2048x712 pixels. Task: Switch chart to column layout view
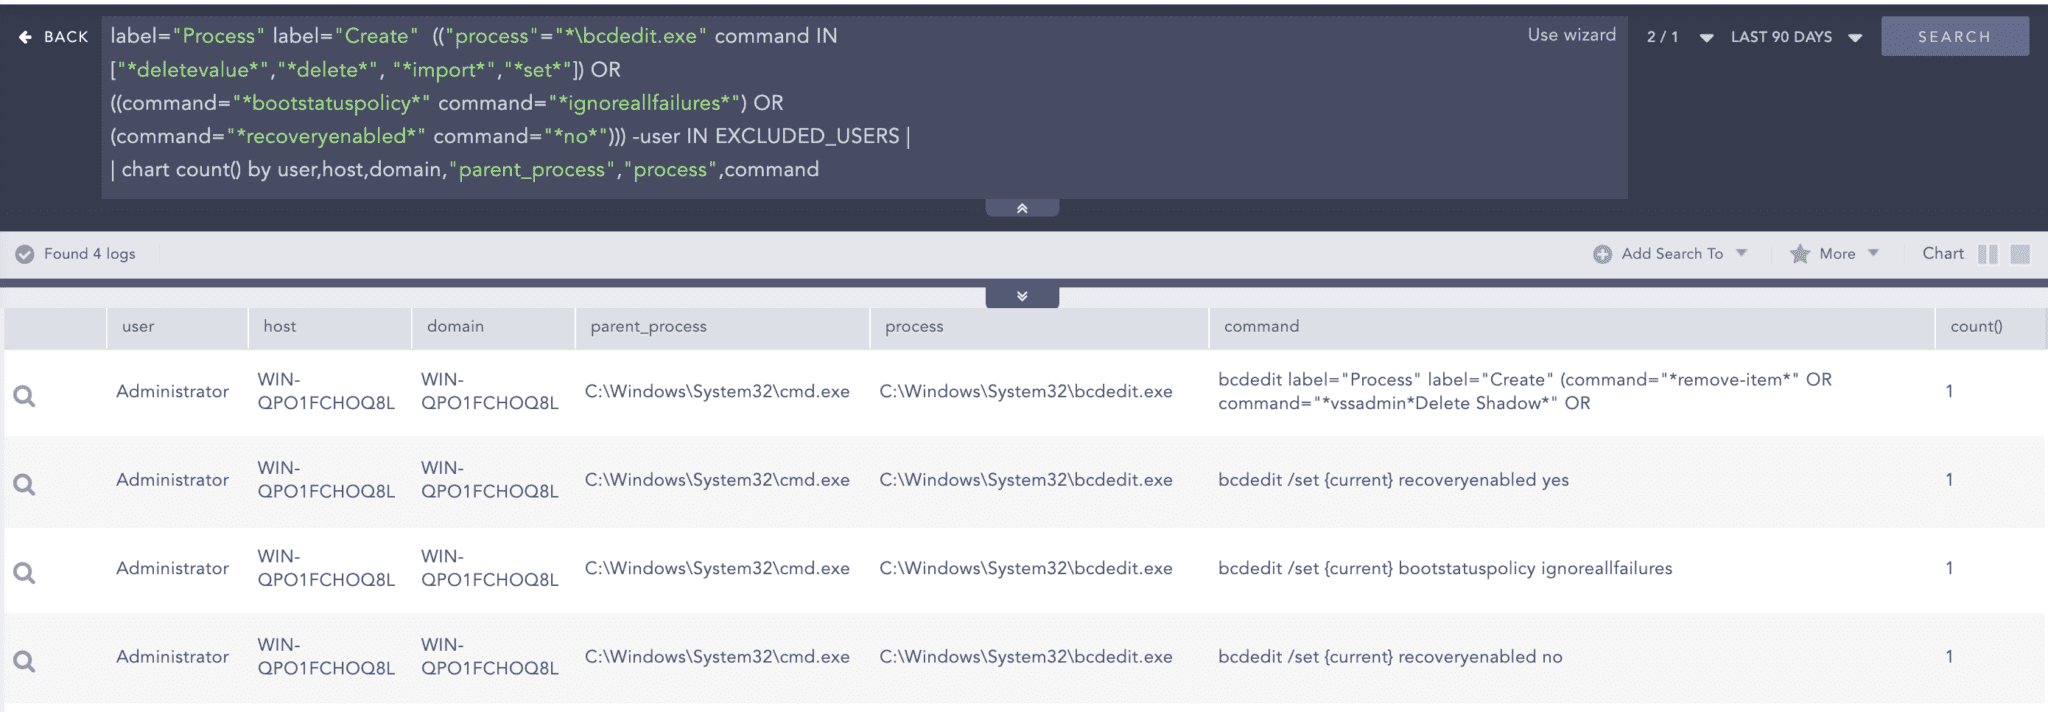[x=1988, y=254]
